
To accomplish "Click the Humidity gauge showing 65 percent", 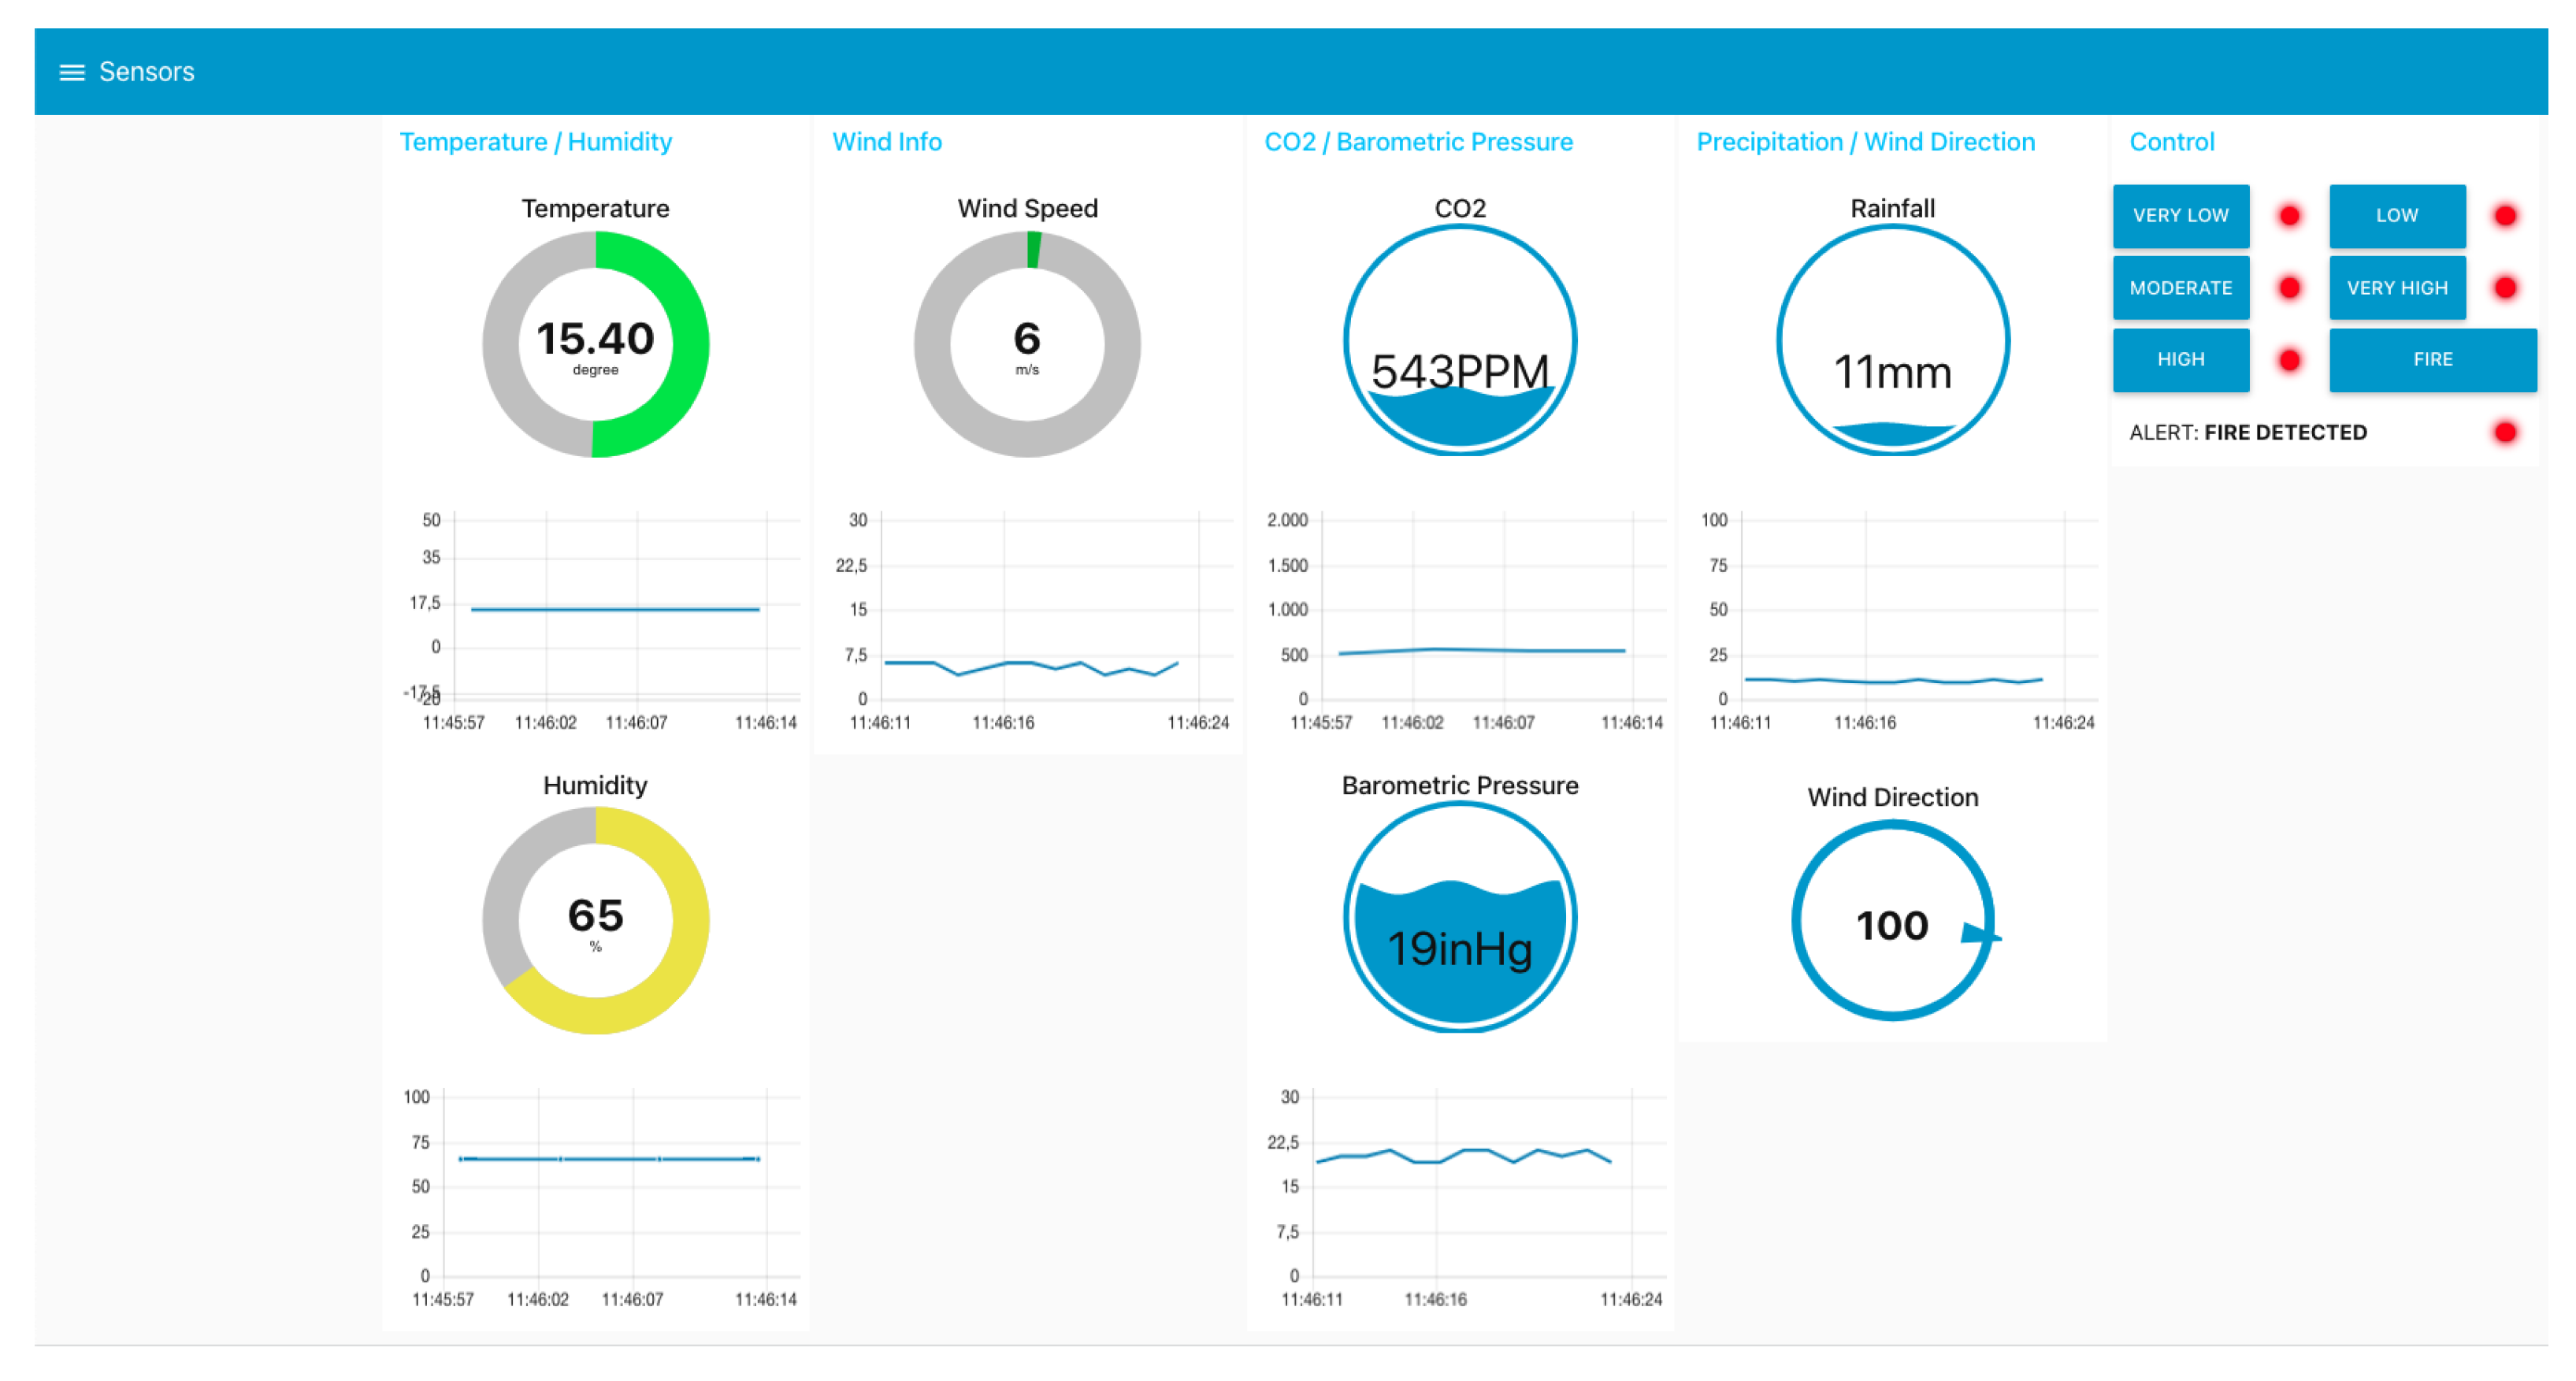I will (x=595, y=920).
